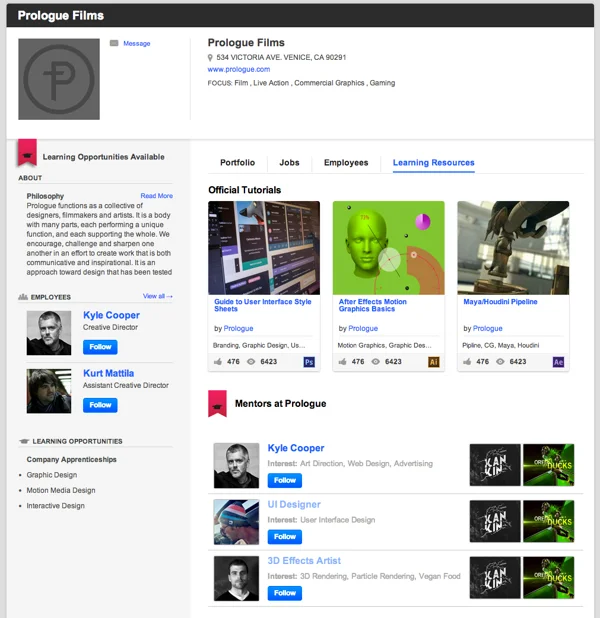600x618 pixels.
Task: Click the green head After Effects thumbnail
Action: tap(389, 248)
